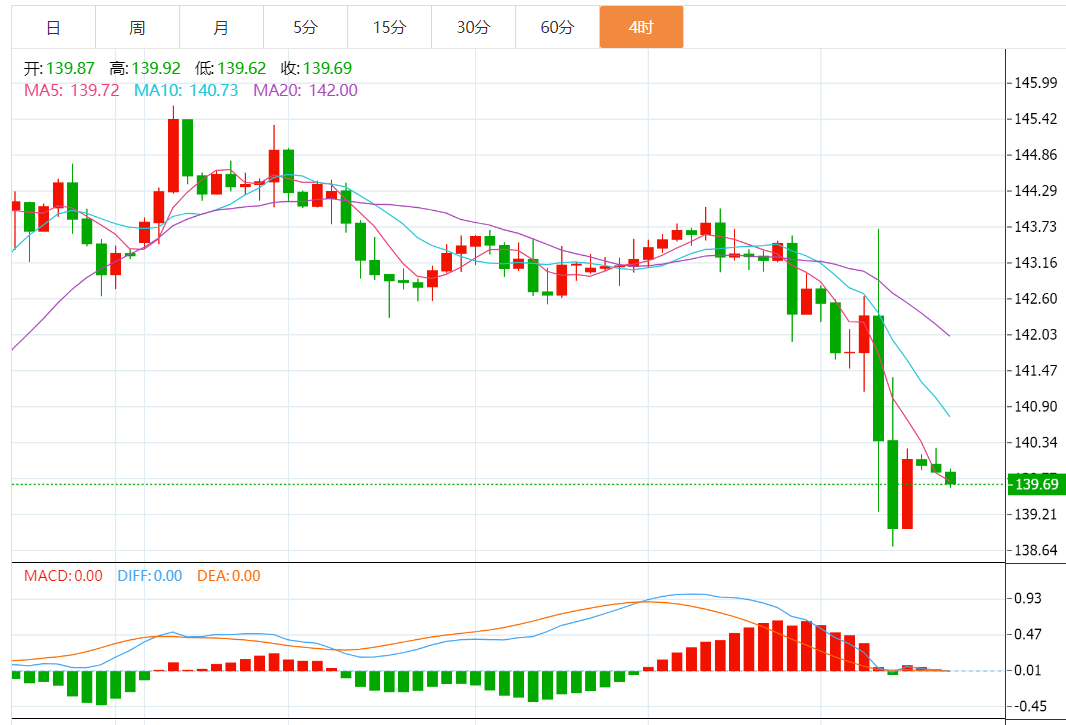
Task: Click the last green candlestick on the chart
Action: pos(950,478)
